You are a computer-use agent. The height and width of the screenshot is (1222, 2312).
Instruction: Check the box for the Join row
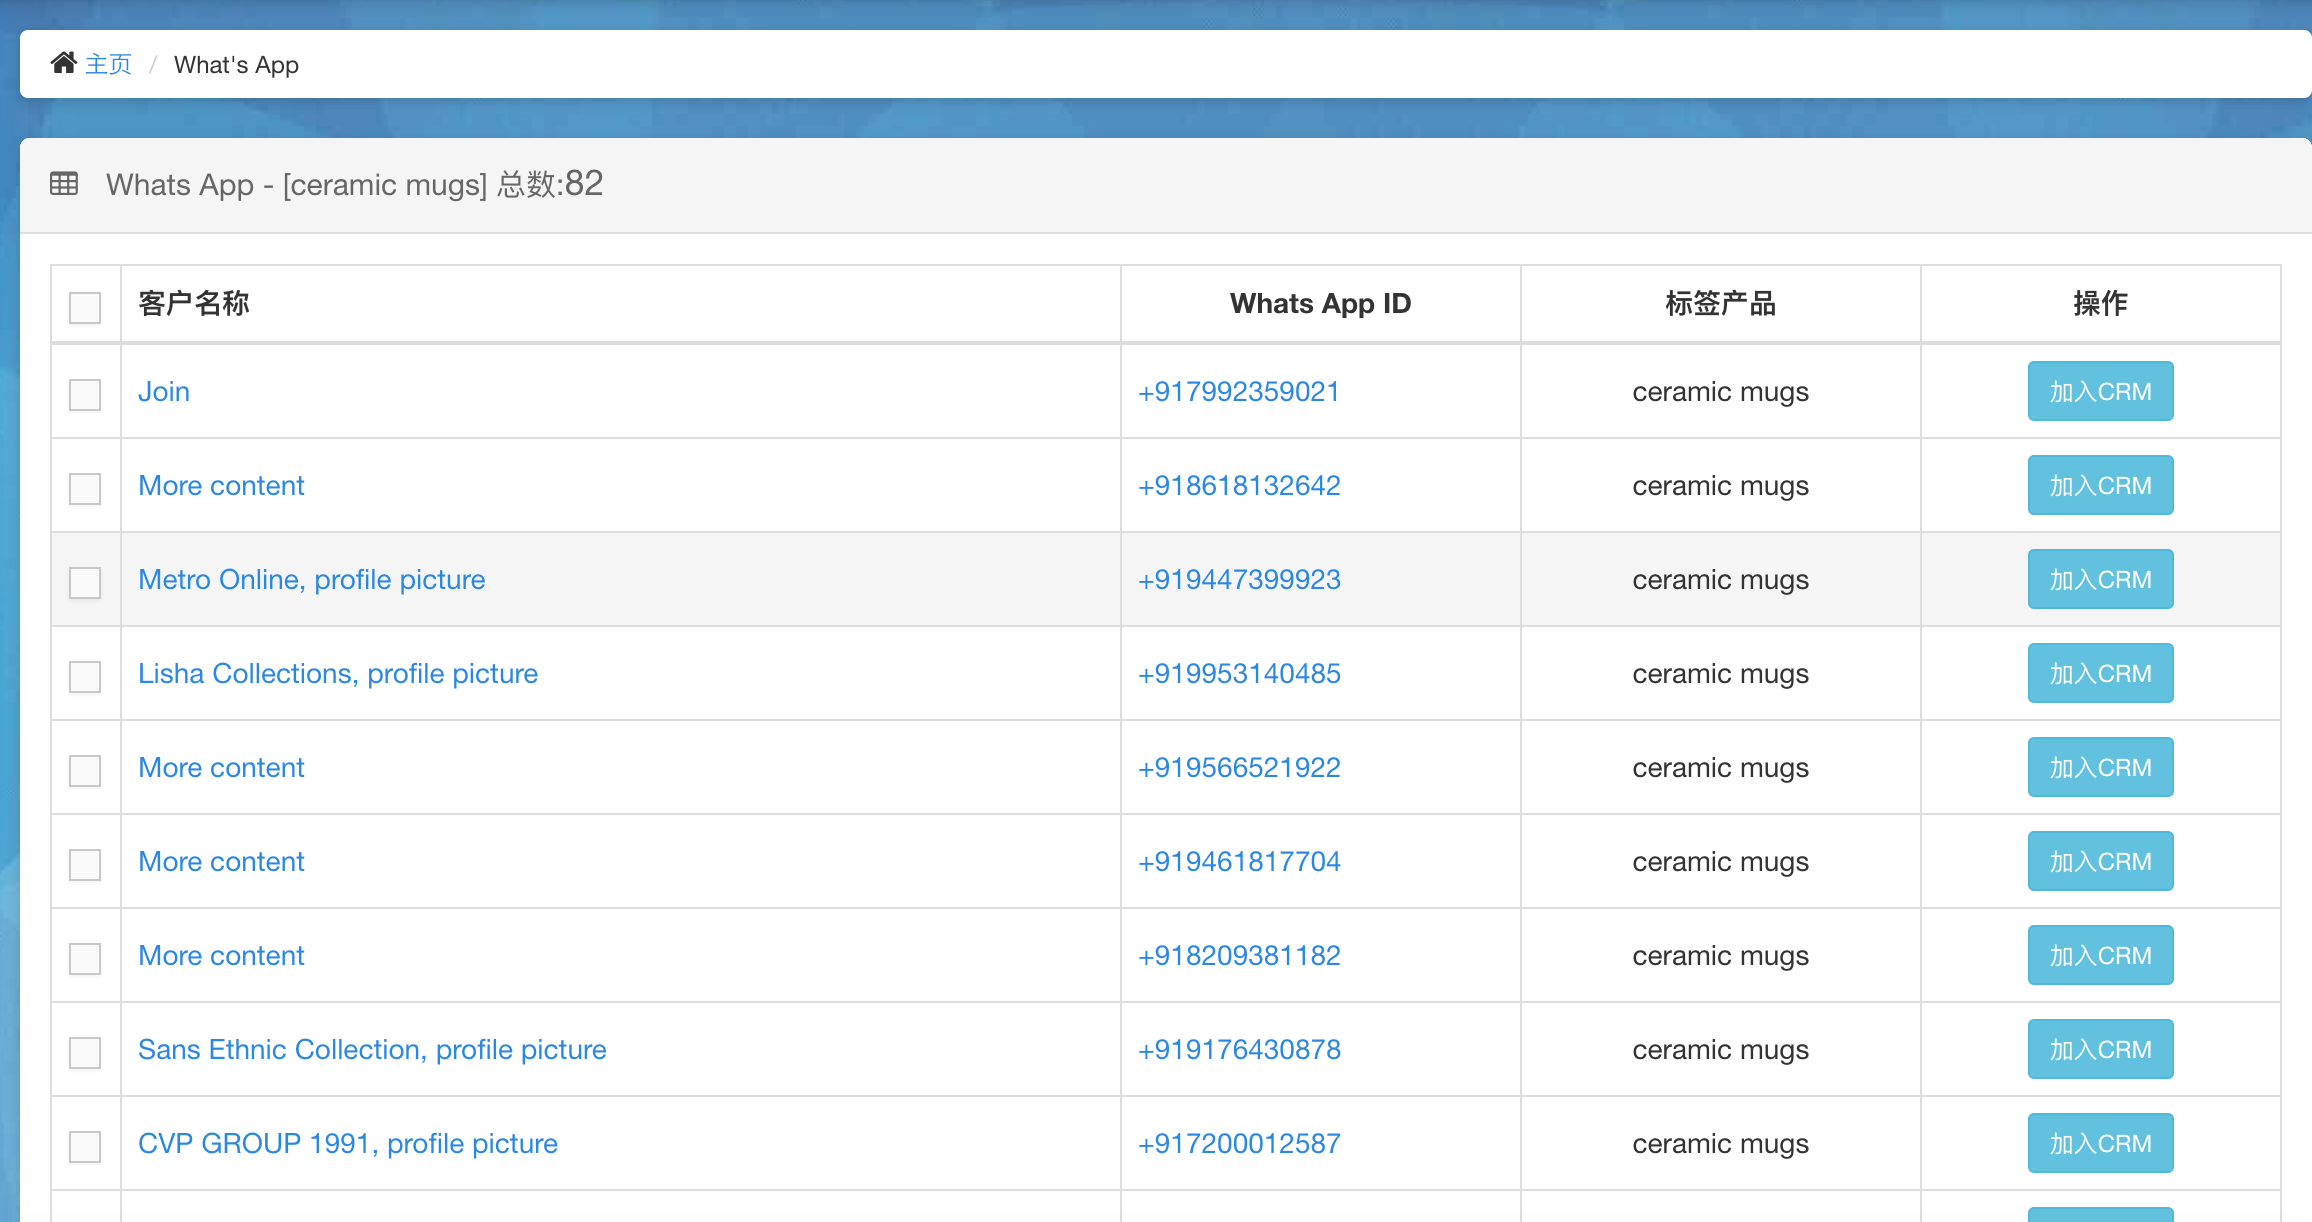(x=85, y=394)
